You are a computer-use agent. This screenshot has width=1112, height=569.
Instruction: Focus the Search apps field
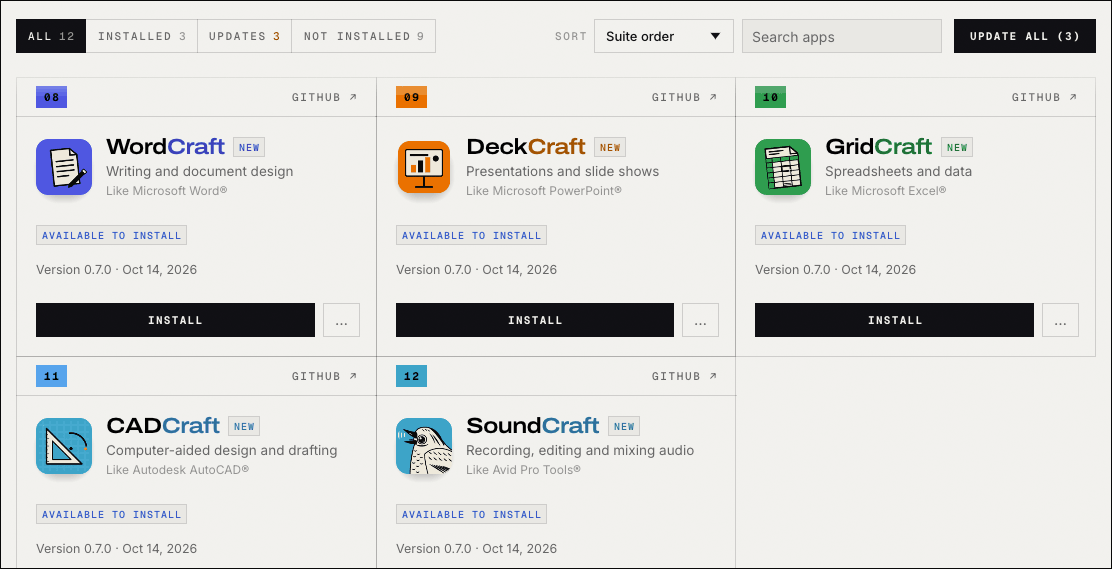842,36
